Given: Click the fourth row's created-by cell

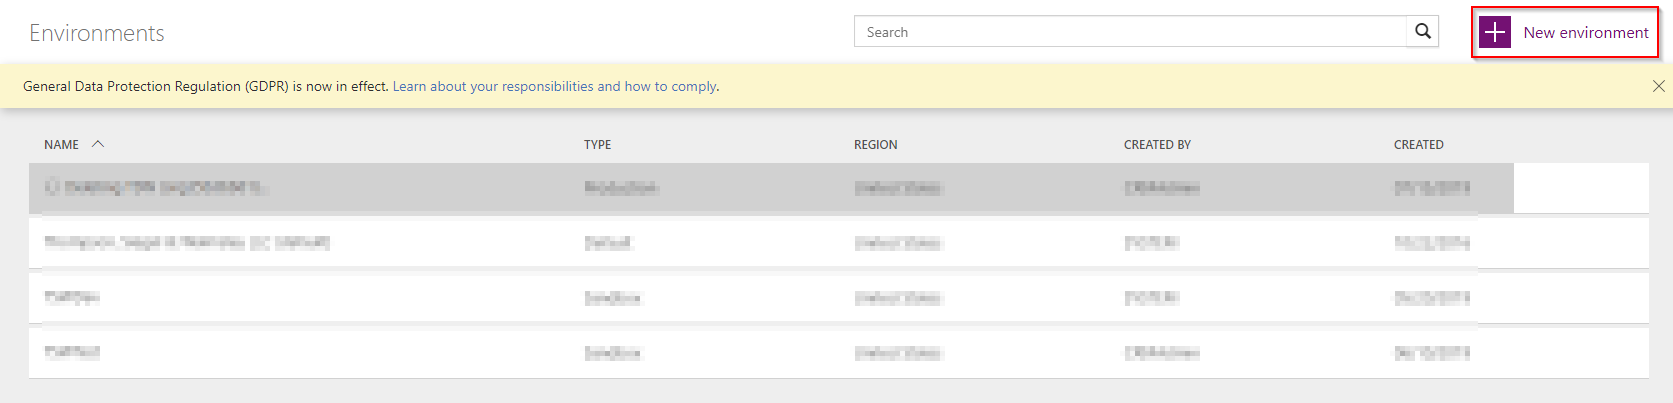Looking at the screenshot, I should click(x=1161, y=353).
